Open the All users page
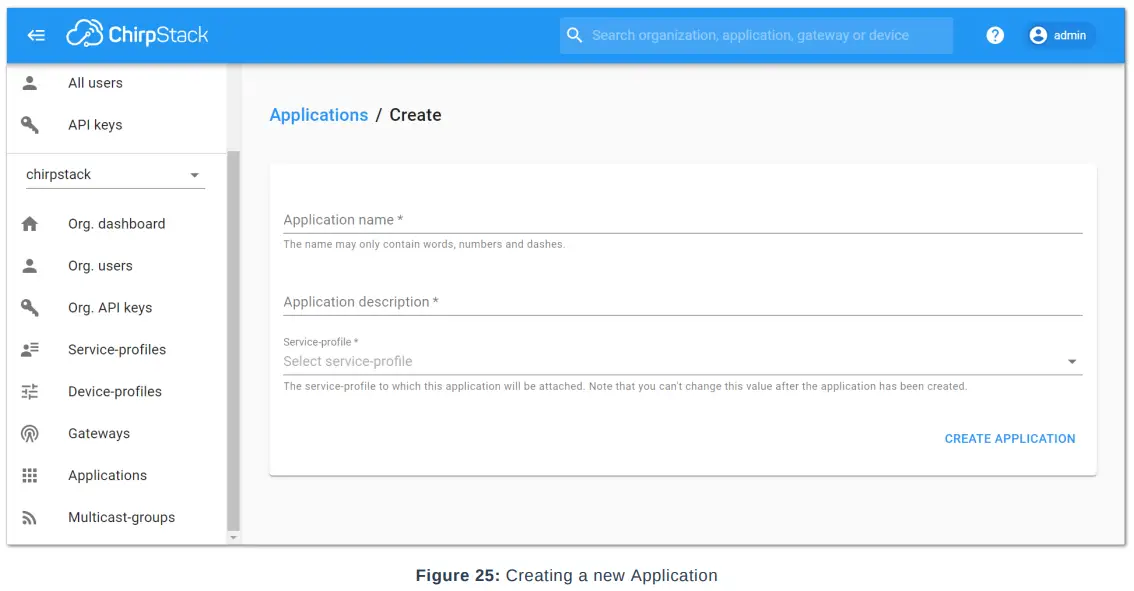 (95, 83)
